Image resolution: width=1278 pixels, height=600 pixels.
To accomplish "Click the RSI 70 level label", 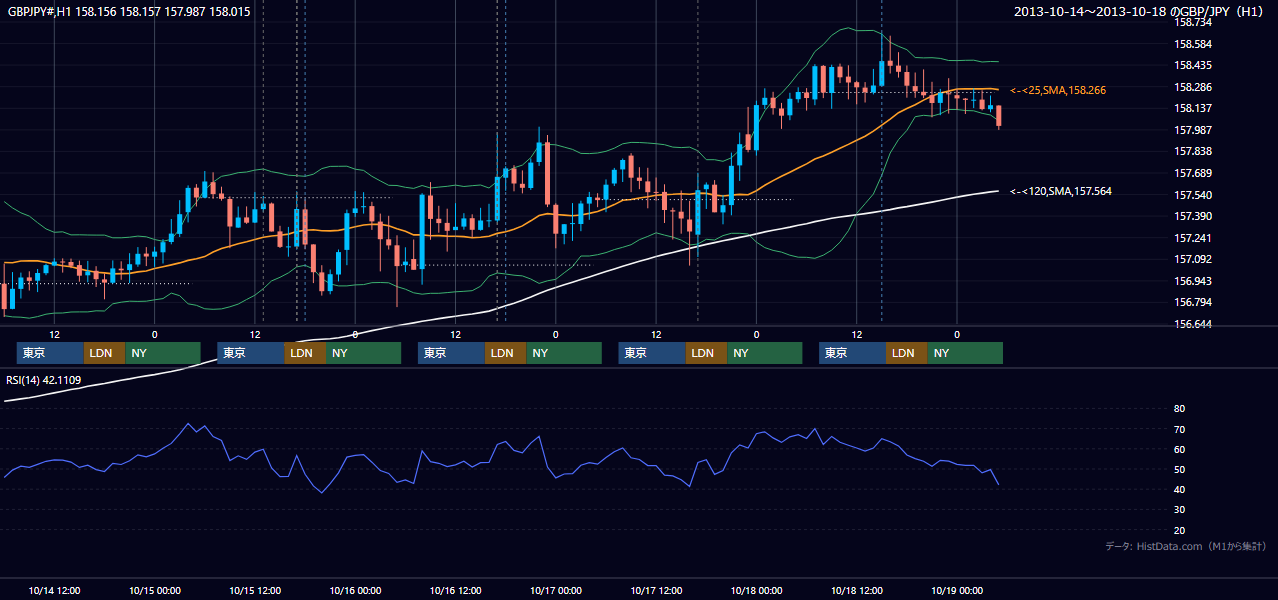I will pyautogui.click(x=1179, y=429).
